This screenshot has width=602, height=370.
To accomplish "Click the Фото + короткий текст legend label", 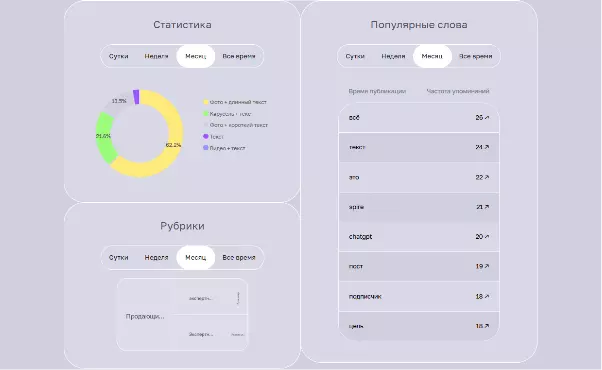I will point(239,125).
